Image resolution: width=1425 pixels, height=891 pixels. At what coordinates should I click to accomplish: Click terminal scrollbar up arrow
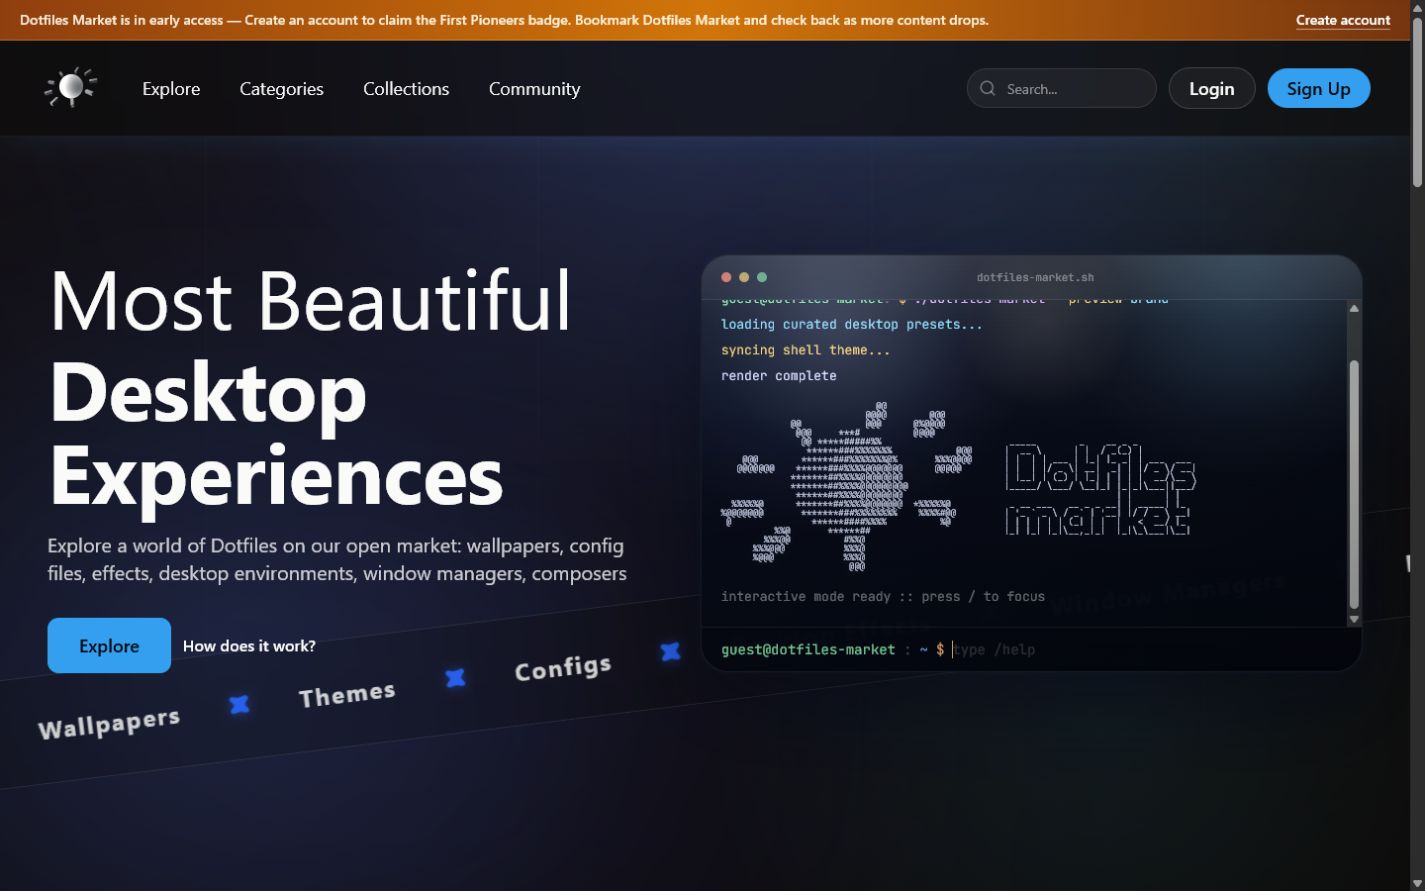tap(1354, 308)
